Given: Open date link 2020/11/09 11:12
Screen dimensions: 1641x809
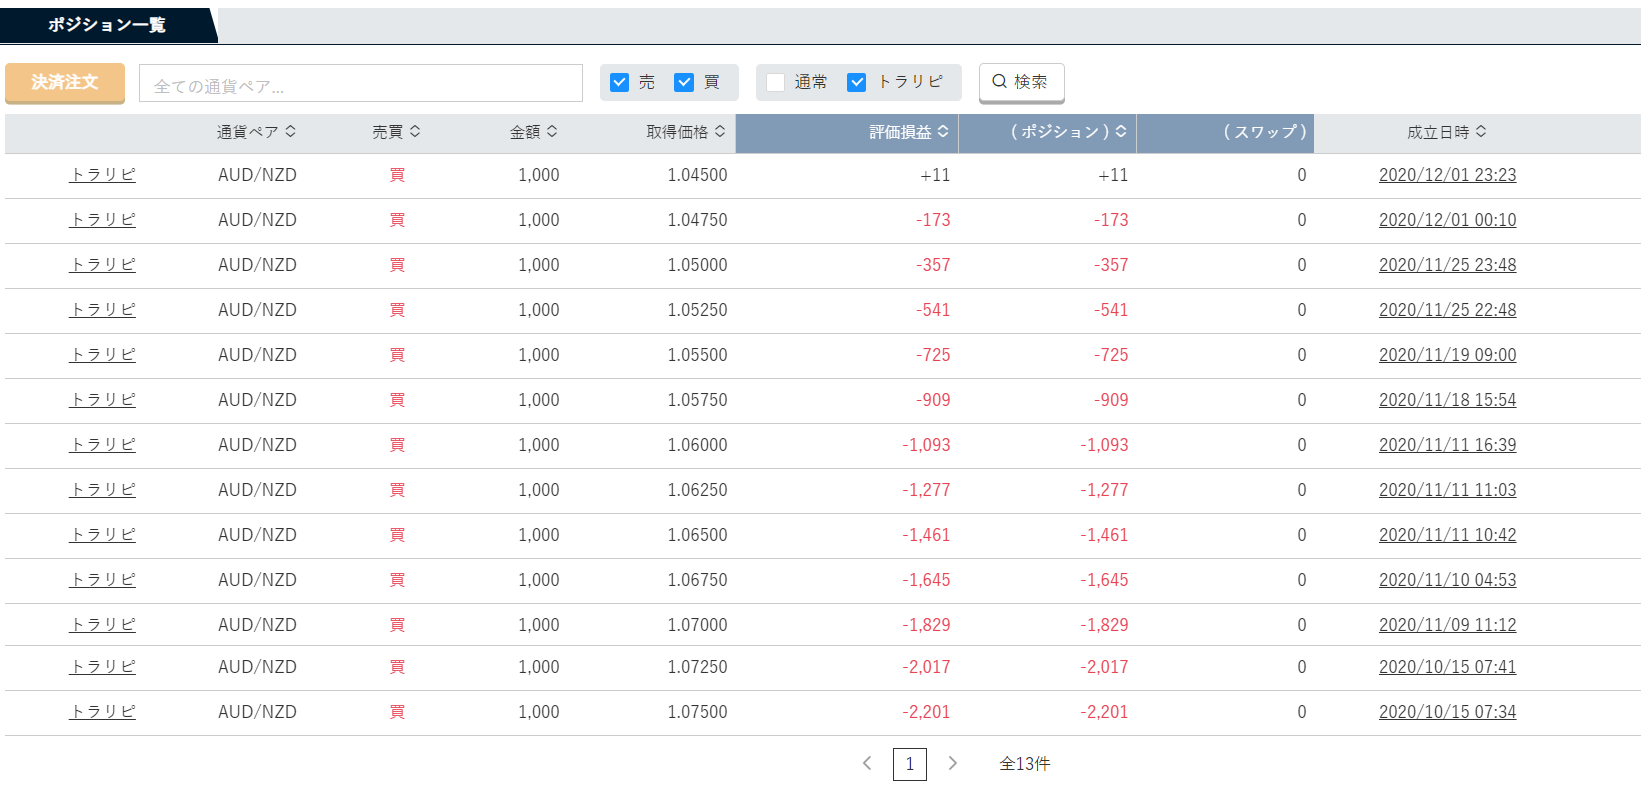Looking at the screenshot, I should coord(1447,625).
